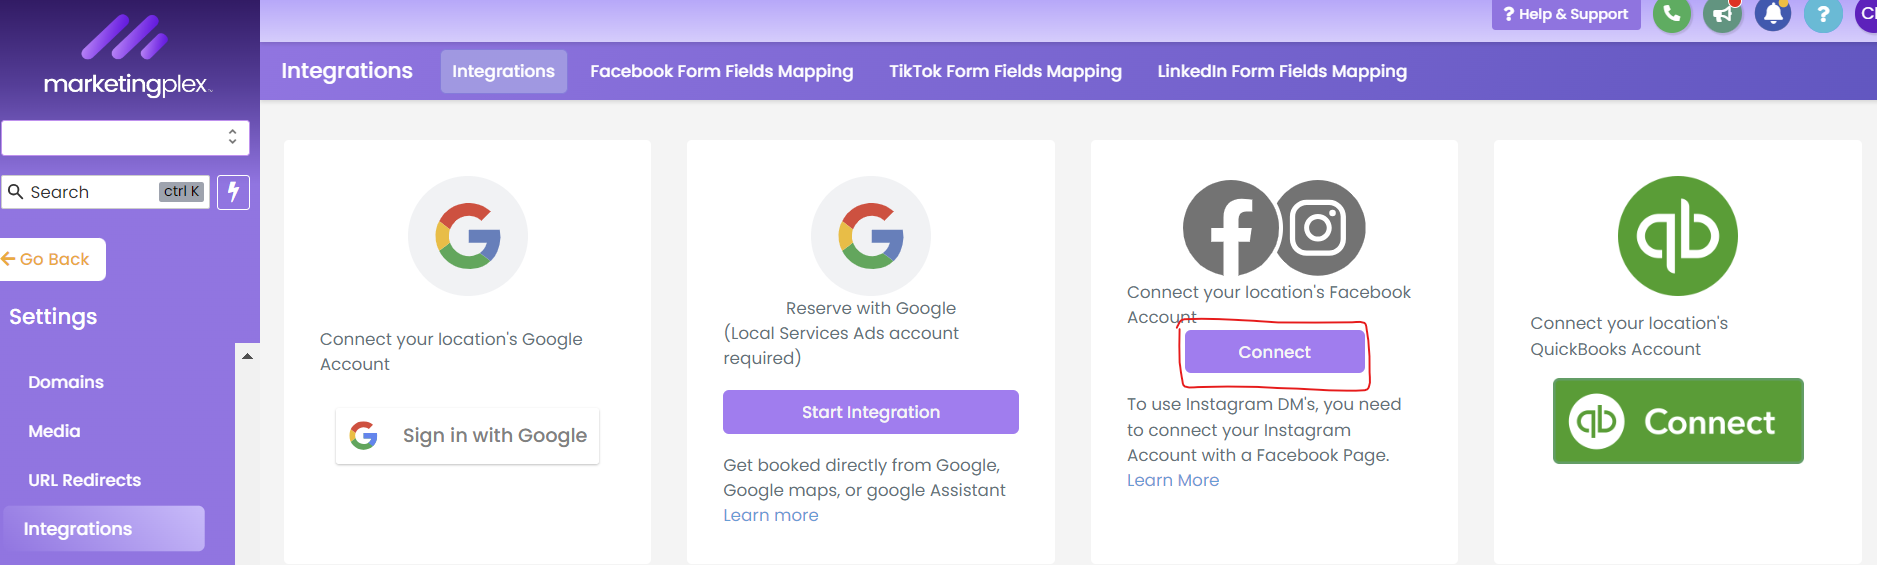
Task: Open TikTok Form Fields Mapping tab
Action: click(x=1005, y=71)
